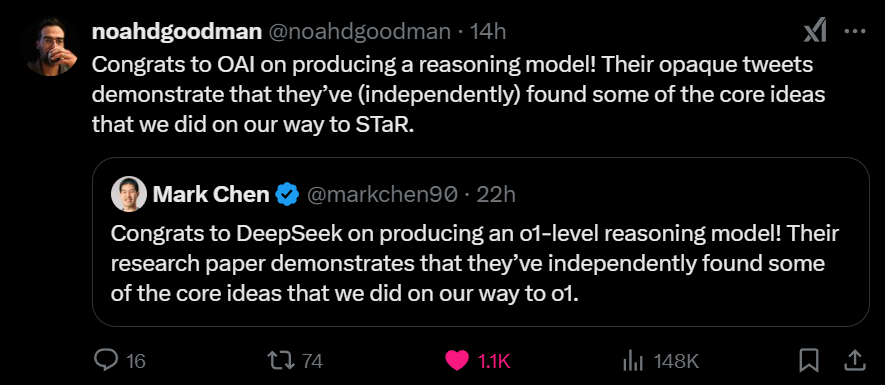Open the view analytics bar chart icon
885x385 pixels.
[631, 360]
